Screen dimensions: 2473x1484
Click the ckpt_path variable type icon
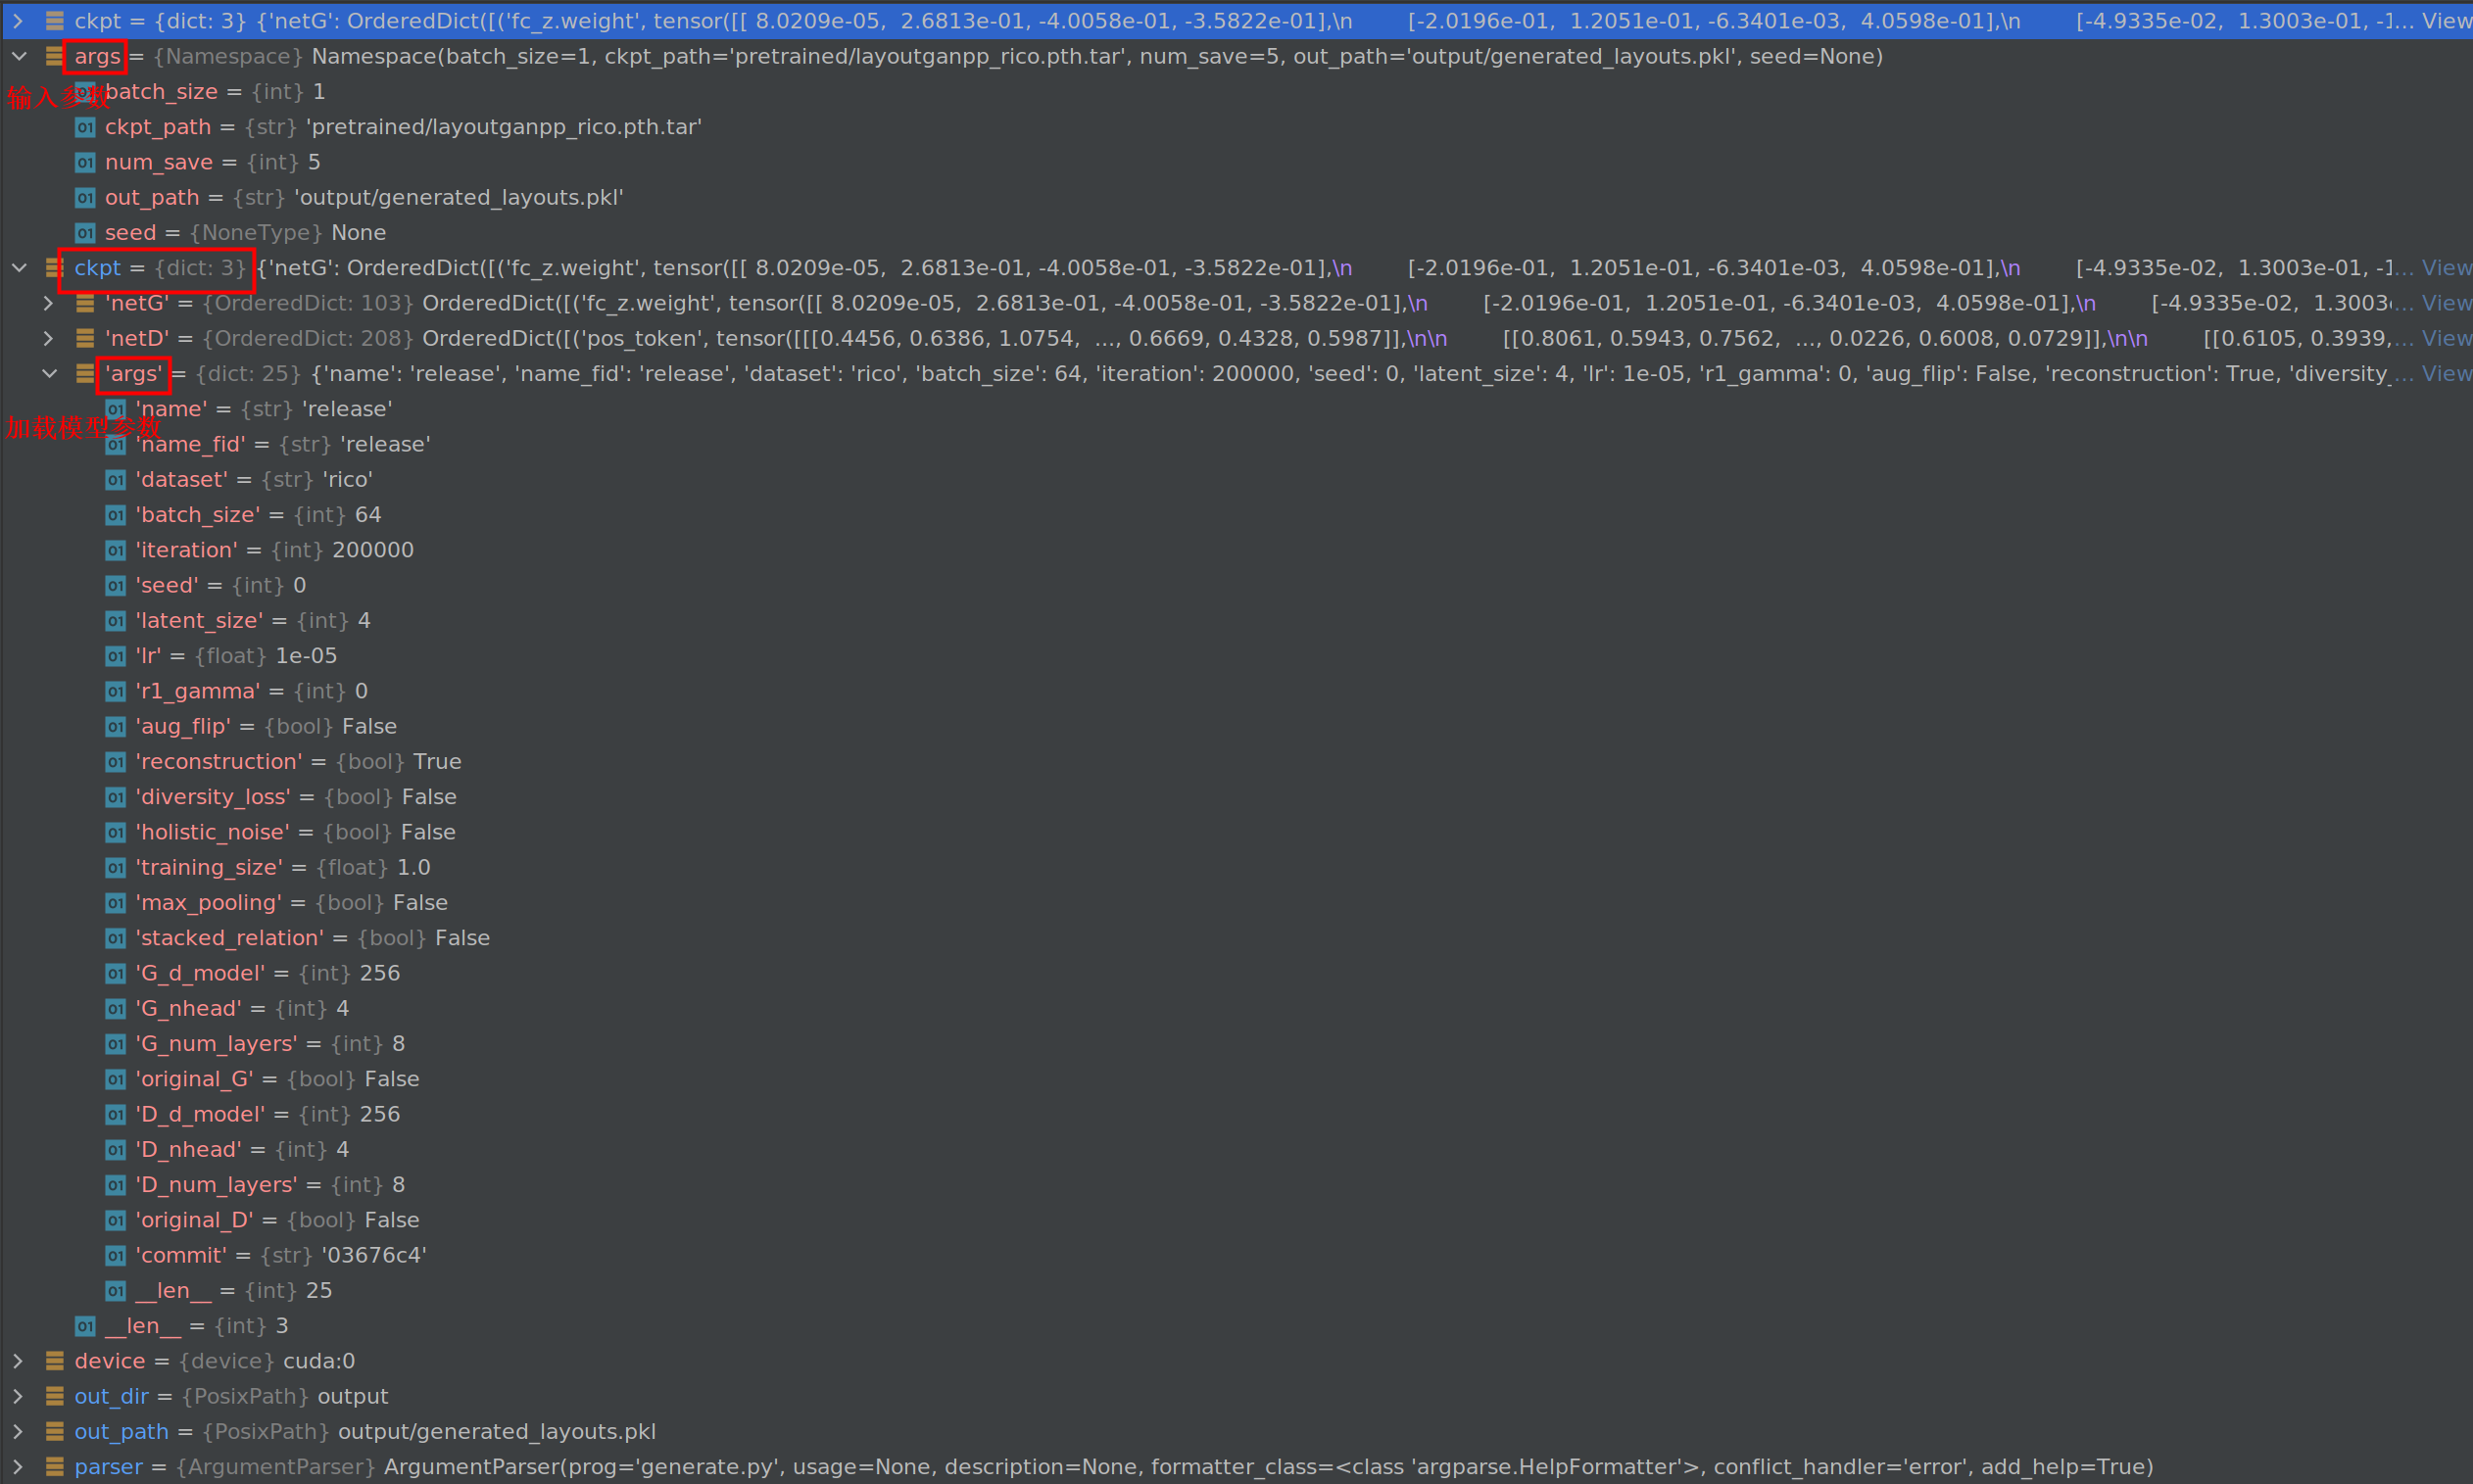[85, 128]
